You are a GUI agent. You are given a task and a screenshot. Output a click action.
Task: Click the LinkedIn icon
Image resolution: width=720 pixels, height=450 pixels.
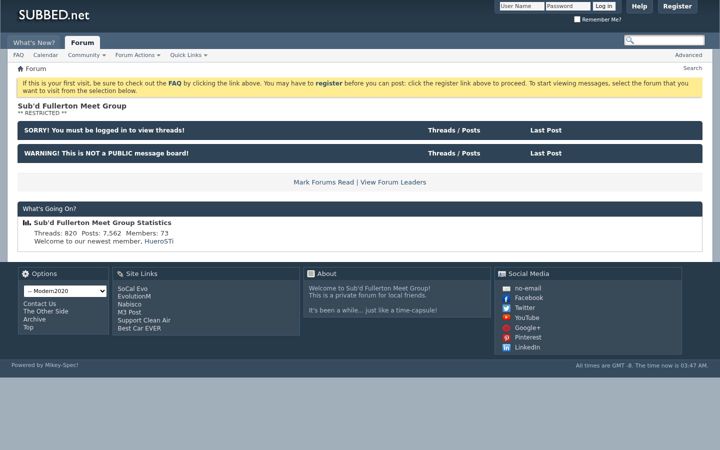(506, 348)
